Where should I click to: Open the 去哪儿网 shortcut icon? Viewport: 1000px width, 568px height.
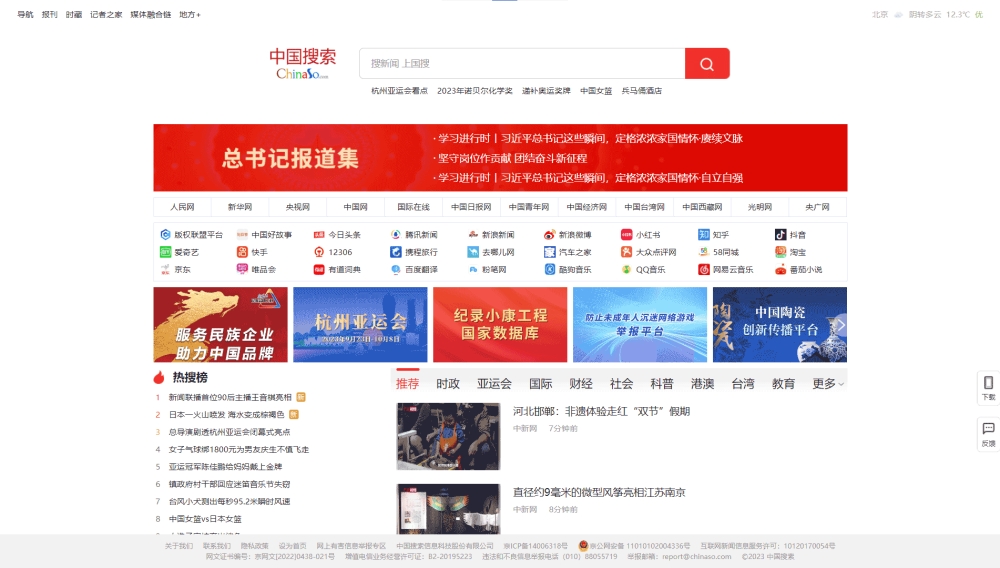(x=473, y=252)
